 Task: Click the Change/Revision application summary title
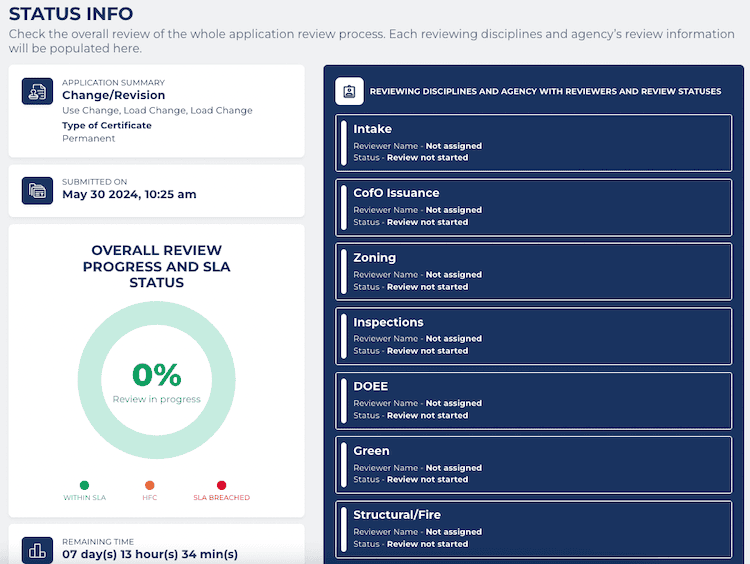[x=113, y=96]
